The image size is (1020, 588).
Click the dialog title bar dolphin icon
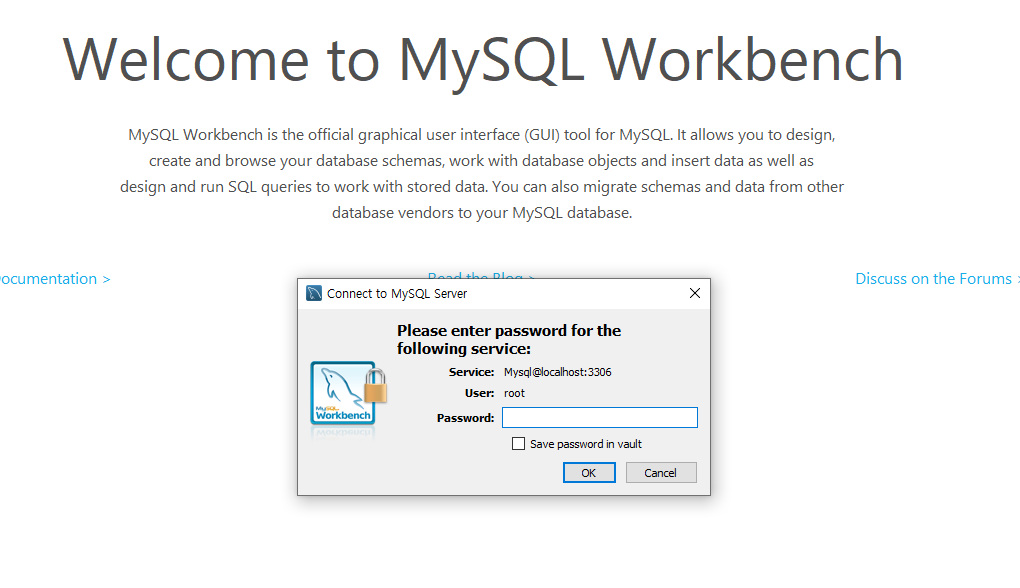[x=314, y=293]
